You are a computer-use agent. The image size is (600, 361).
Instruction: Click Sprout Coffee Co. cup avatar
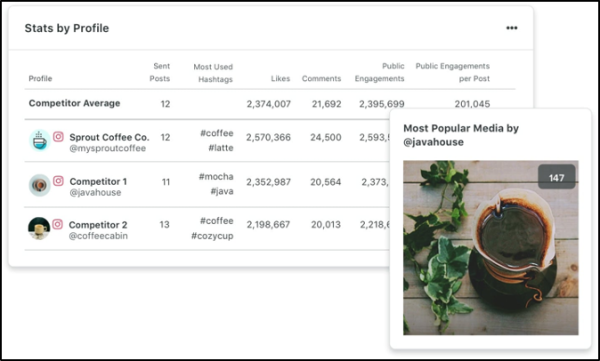tap(39, 140)
